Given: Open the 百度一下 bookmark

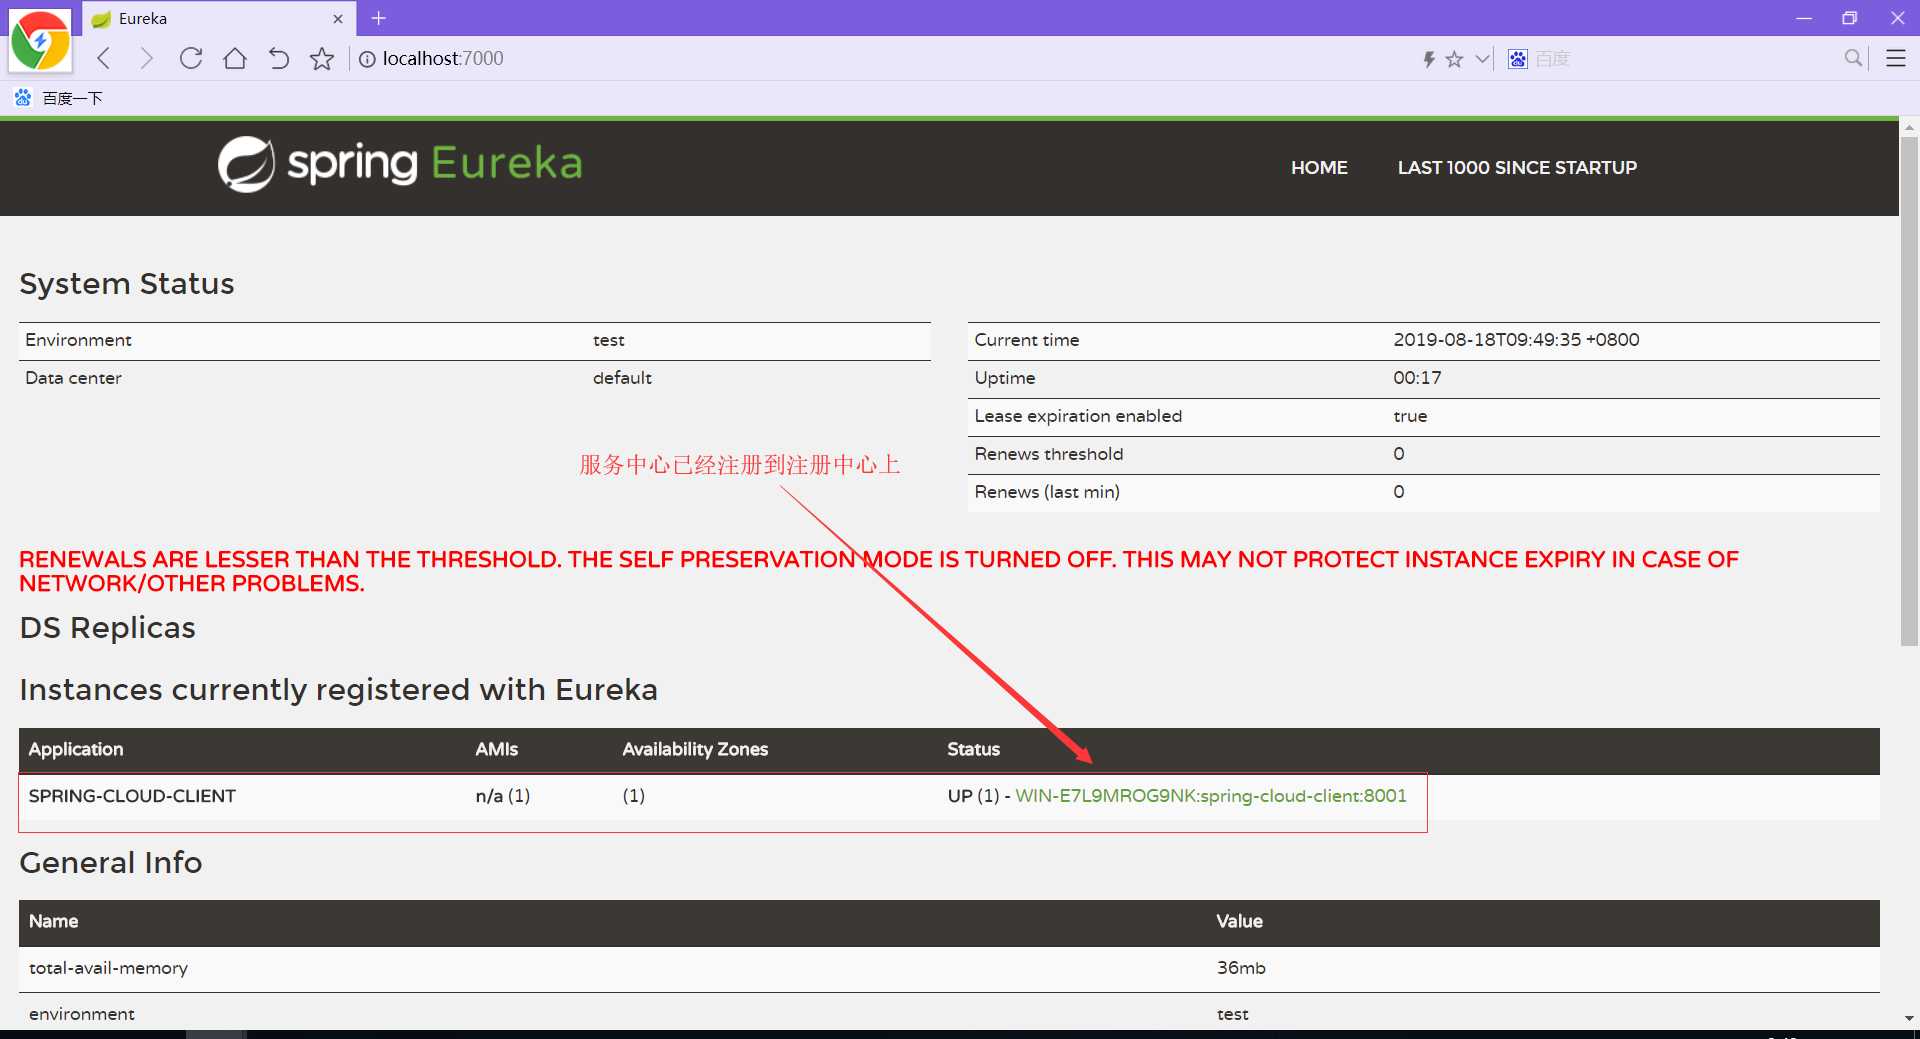Looking at the screenshot, I should coord(58,98).
